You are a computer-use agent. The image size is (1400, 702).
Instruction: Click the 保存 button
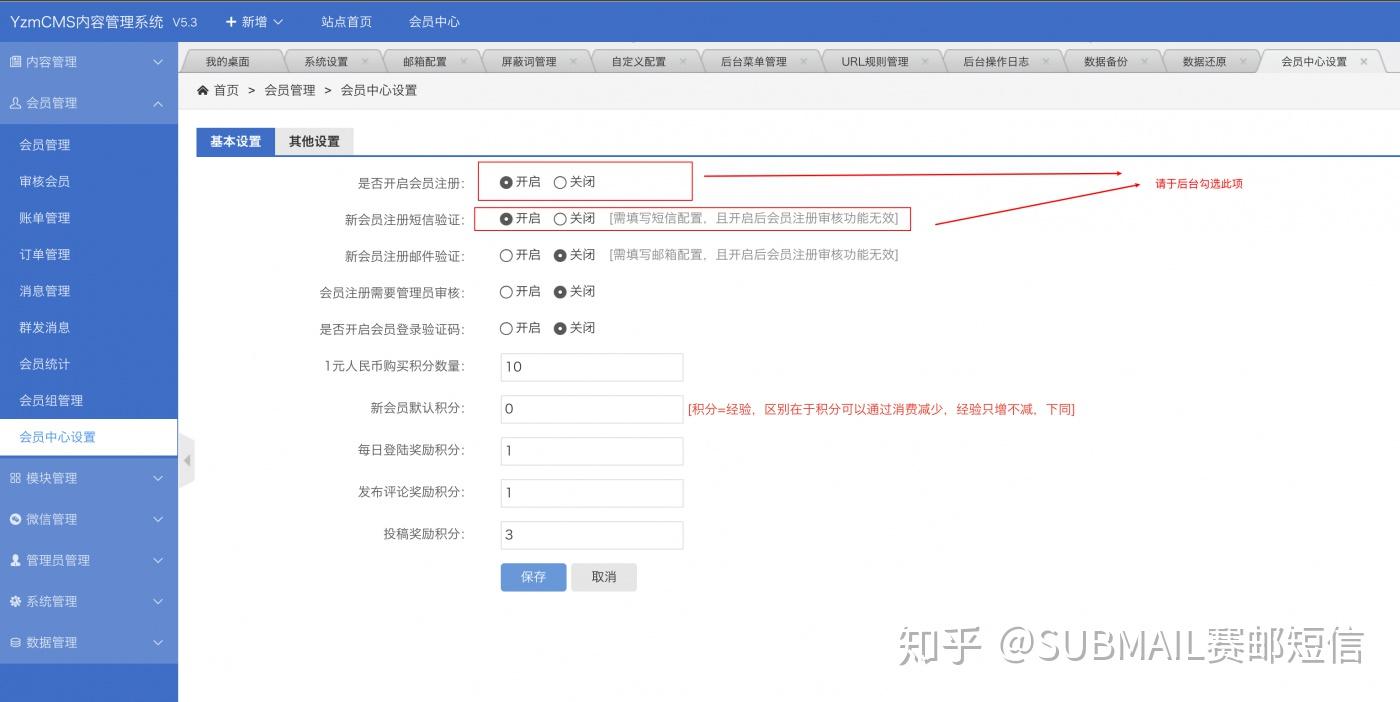533,577
